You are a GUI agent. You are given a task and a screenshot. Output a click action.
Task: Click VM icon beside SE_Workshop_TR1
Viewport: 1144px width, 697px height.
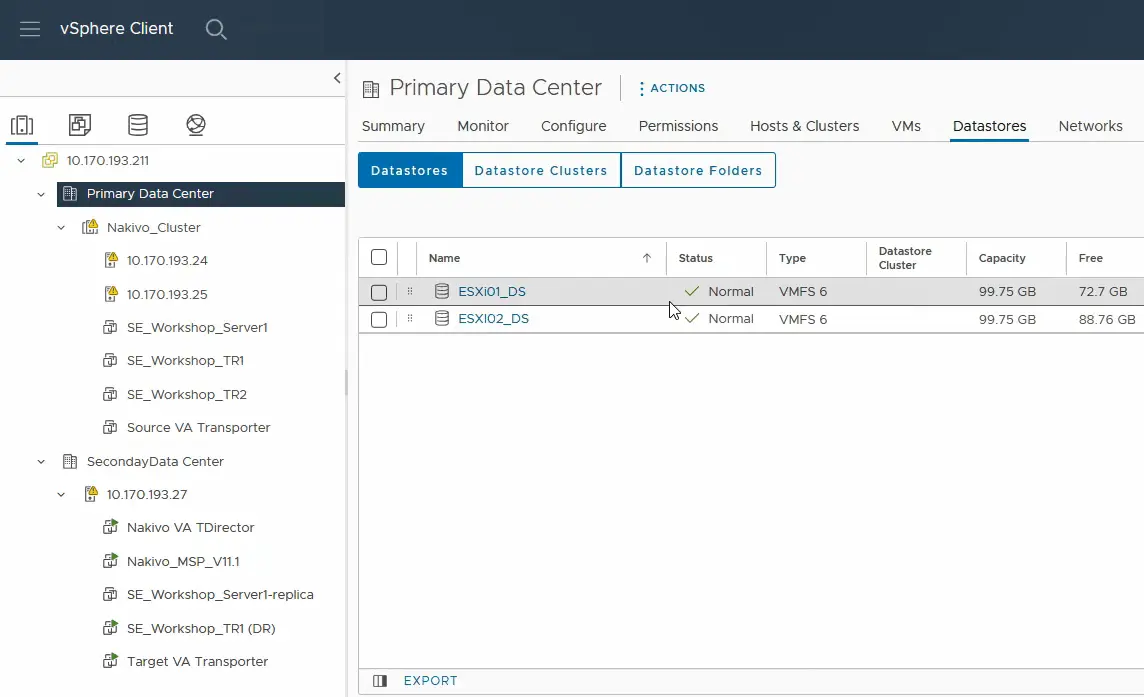click(110, 361)
